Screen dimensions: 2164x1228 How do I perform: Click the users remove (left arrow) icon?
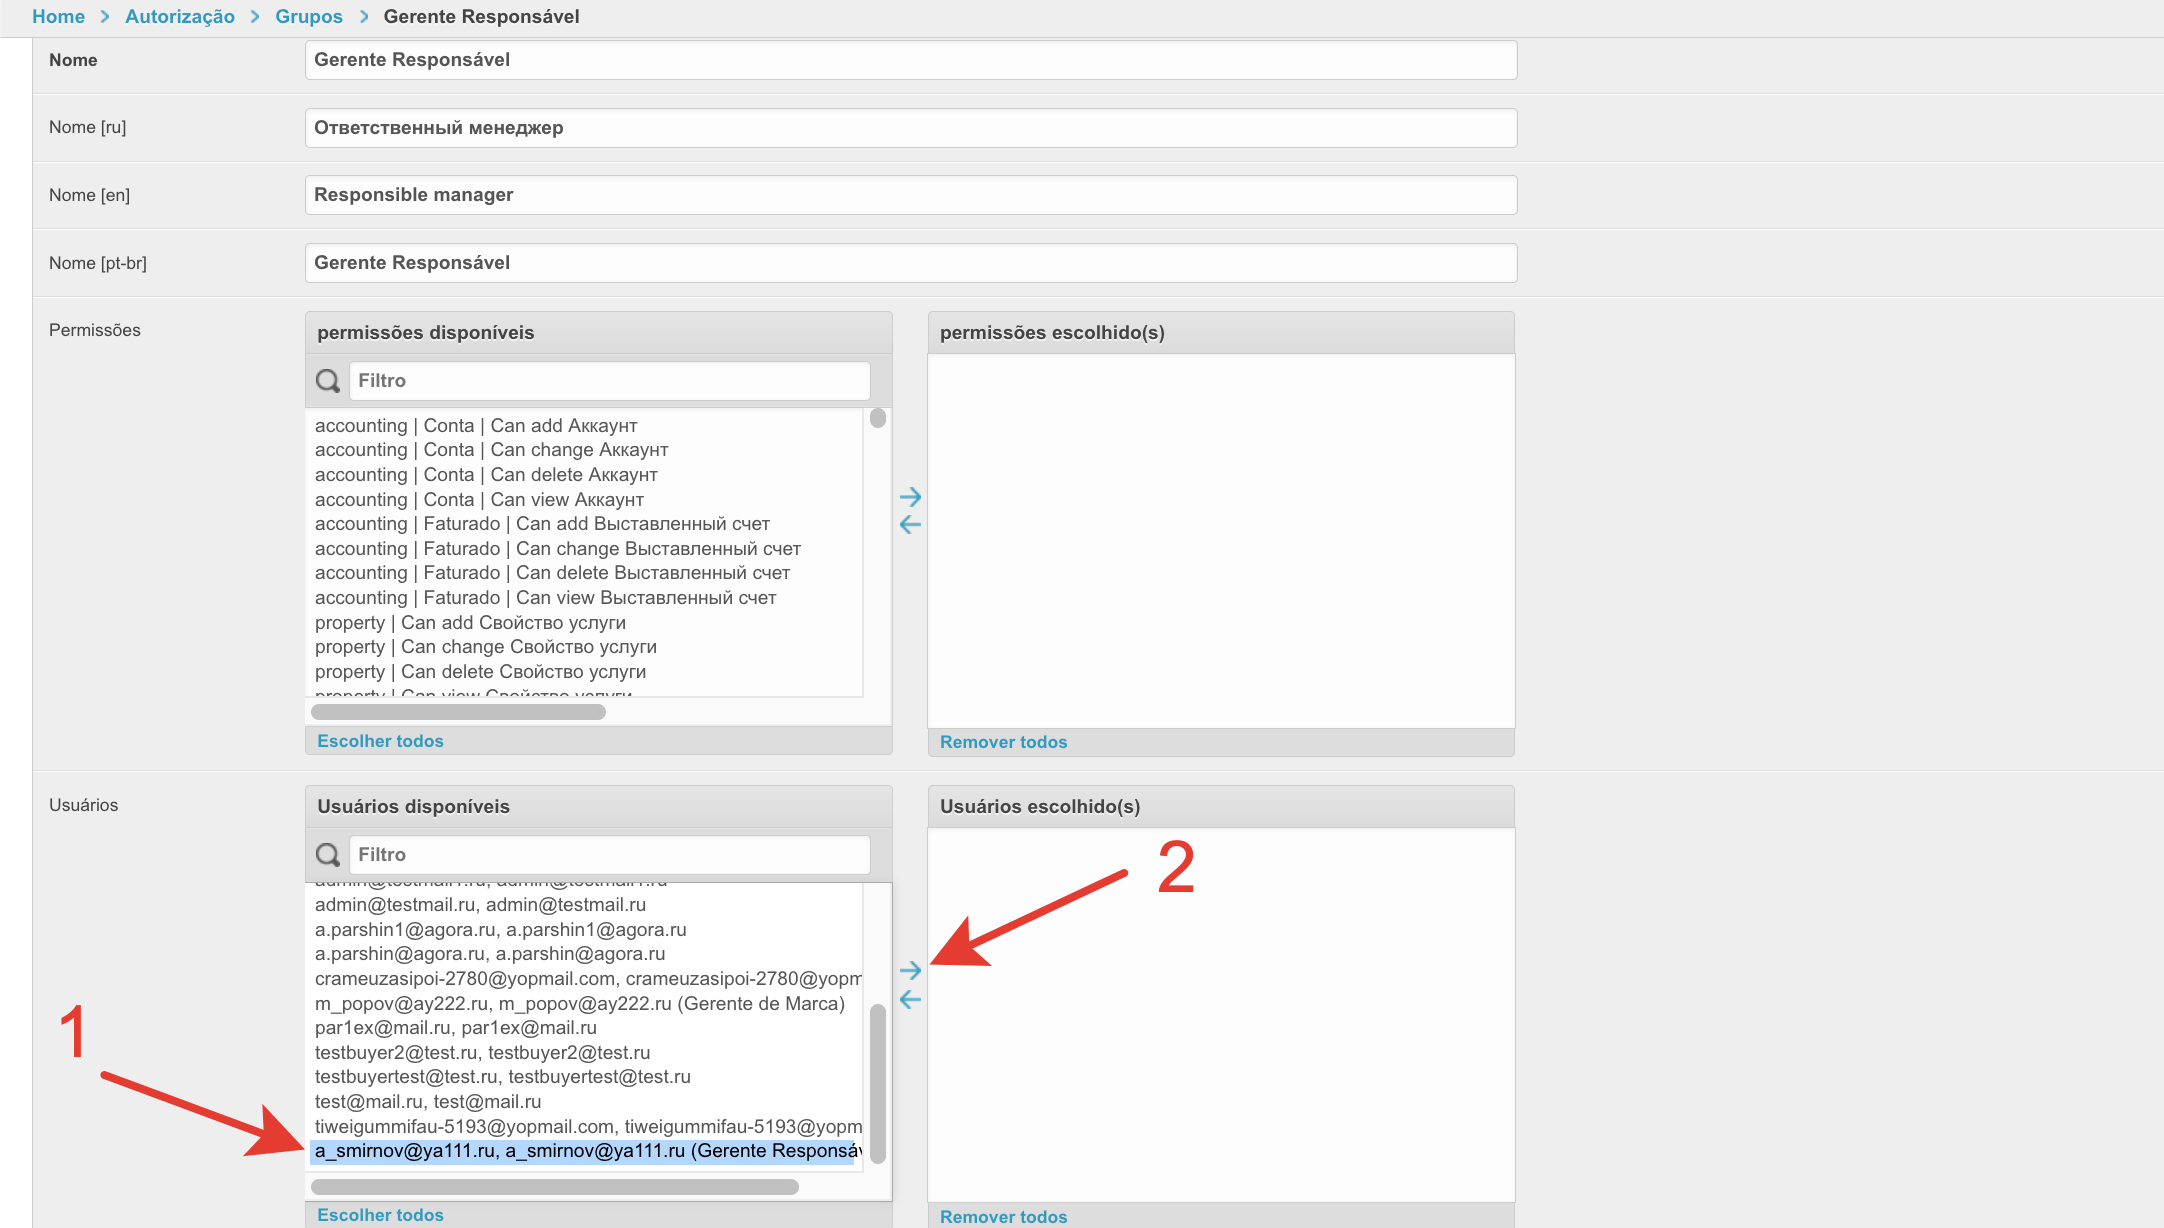coord(910,999)
